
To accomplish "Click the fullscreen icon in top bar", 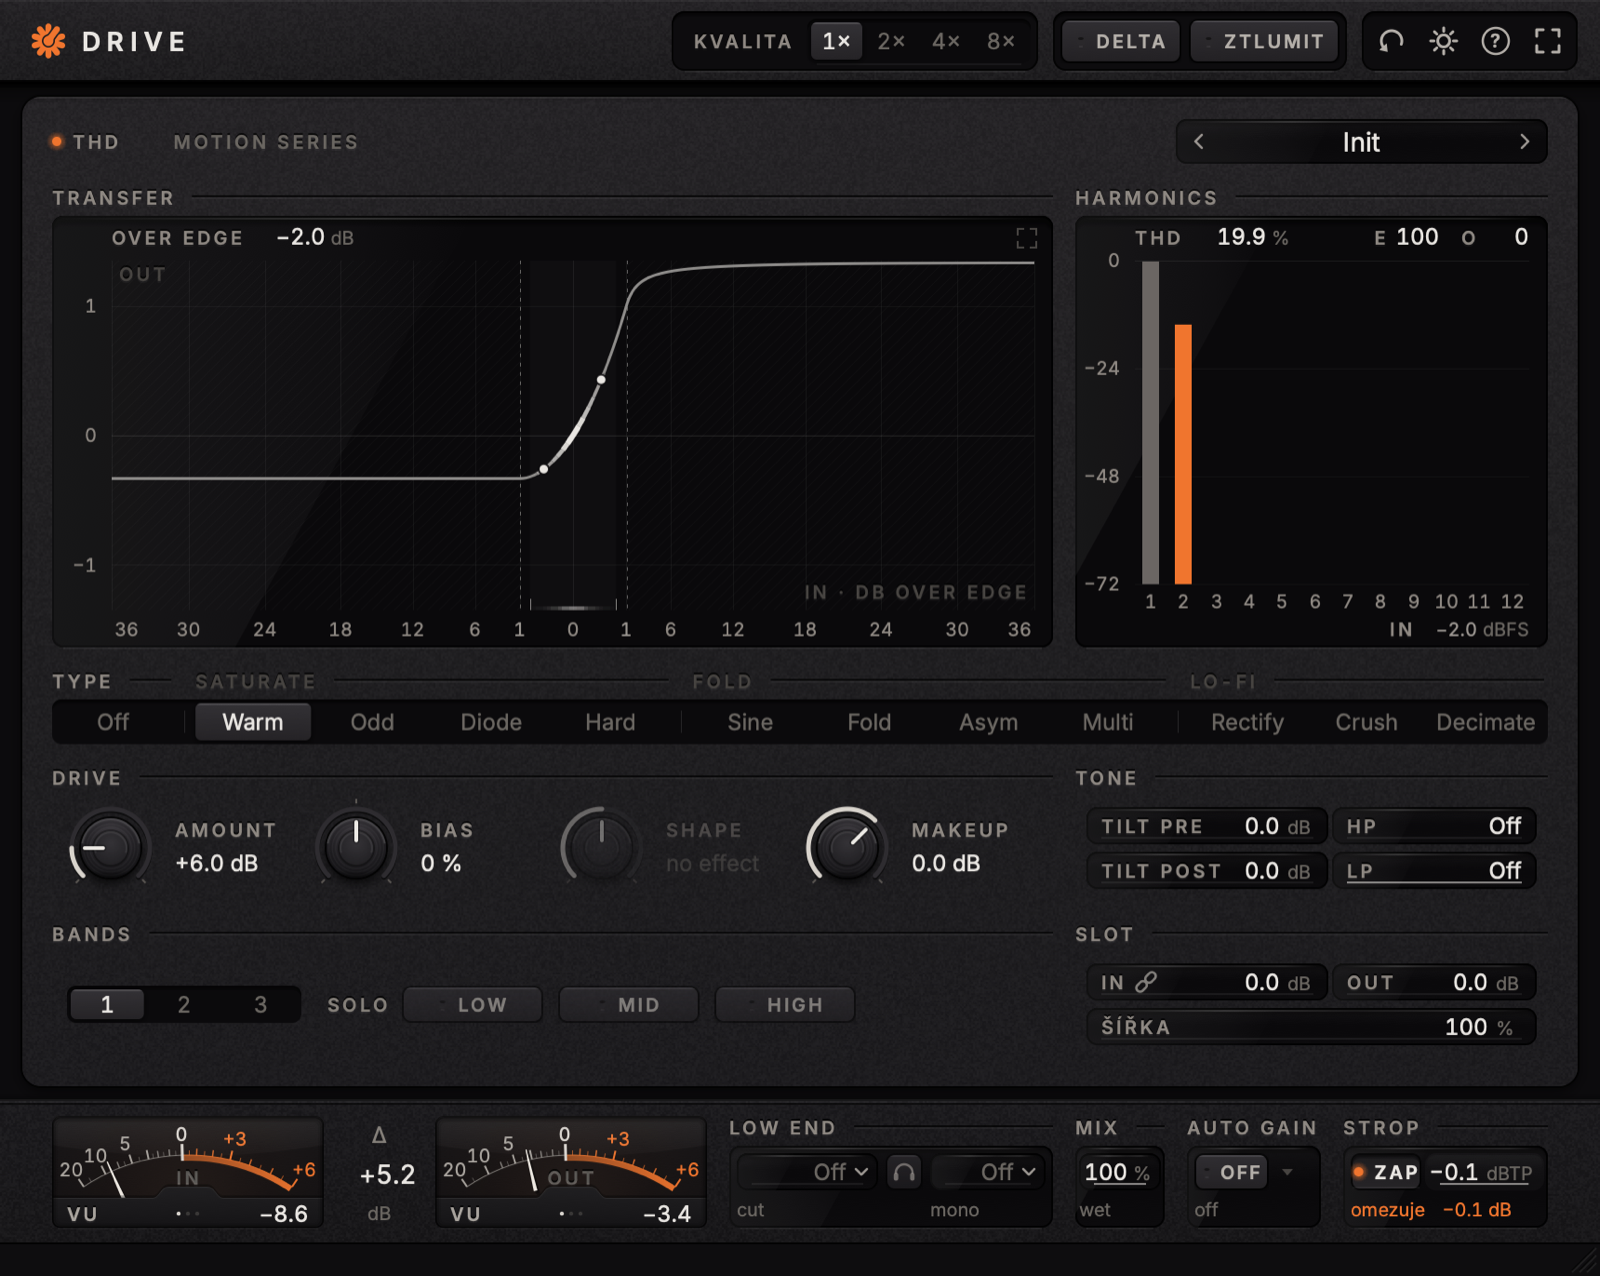I will [x=1547, y=41].
